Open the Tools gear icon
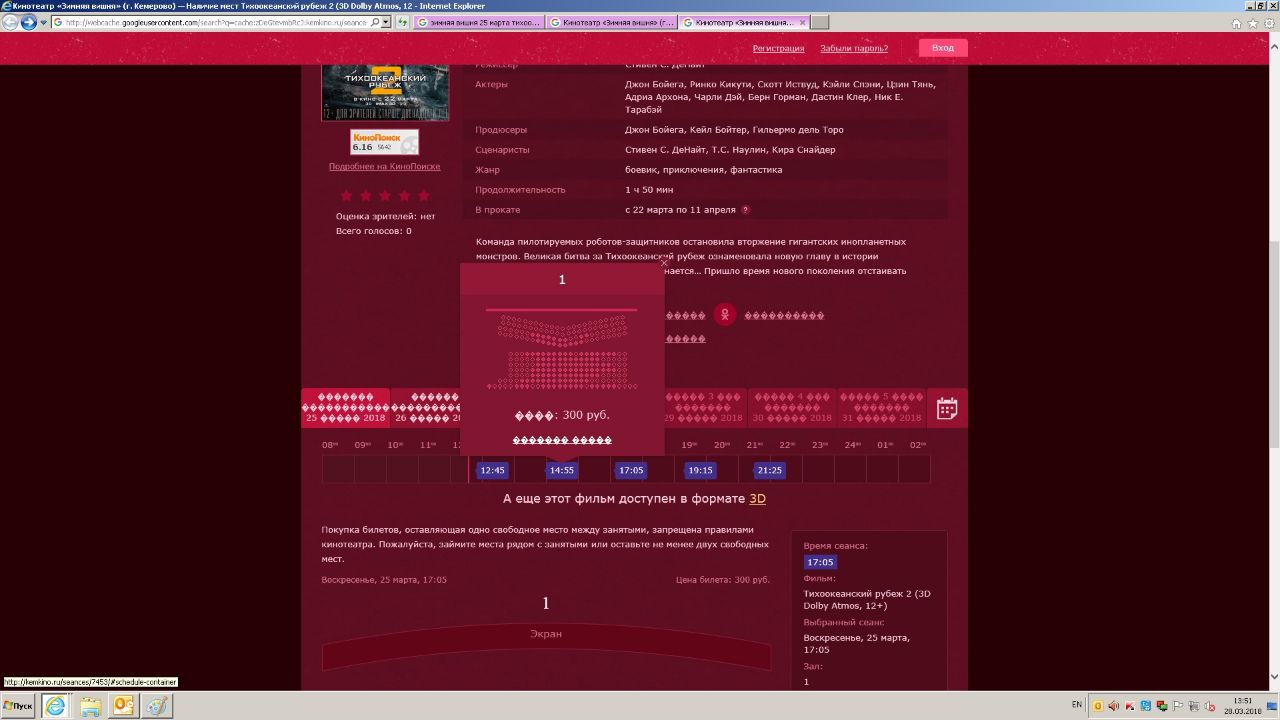Viewport: 1280px width, 720px height. click(x=1268, y=23)
